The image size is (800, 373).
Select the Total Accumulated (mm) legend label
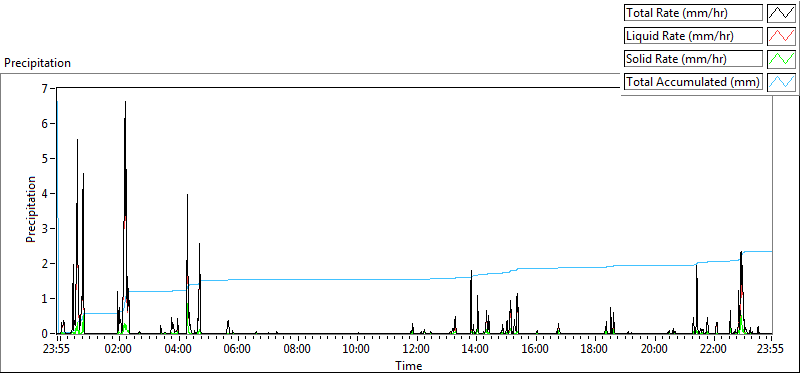(x=693, y=82)
